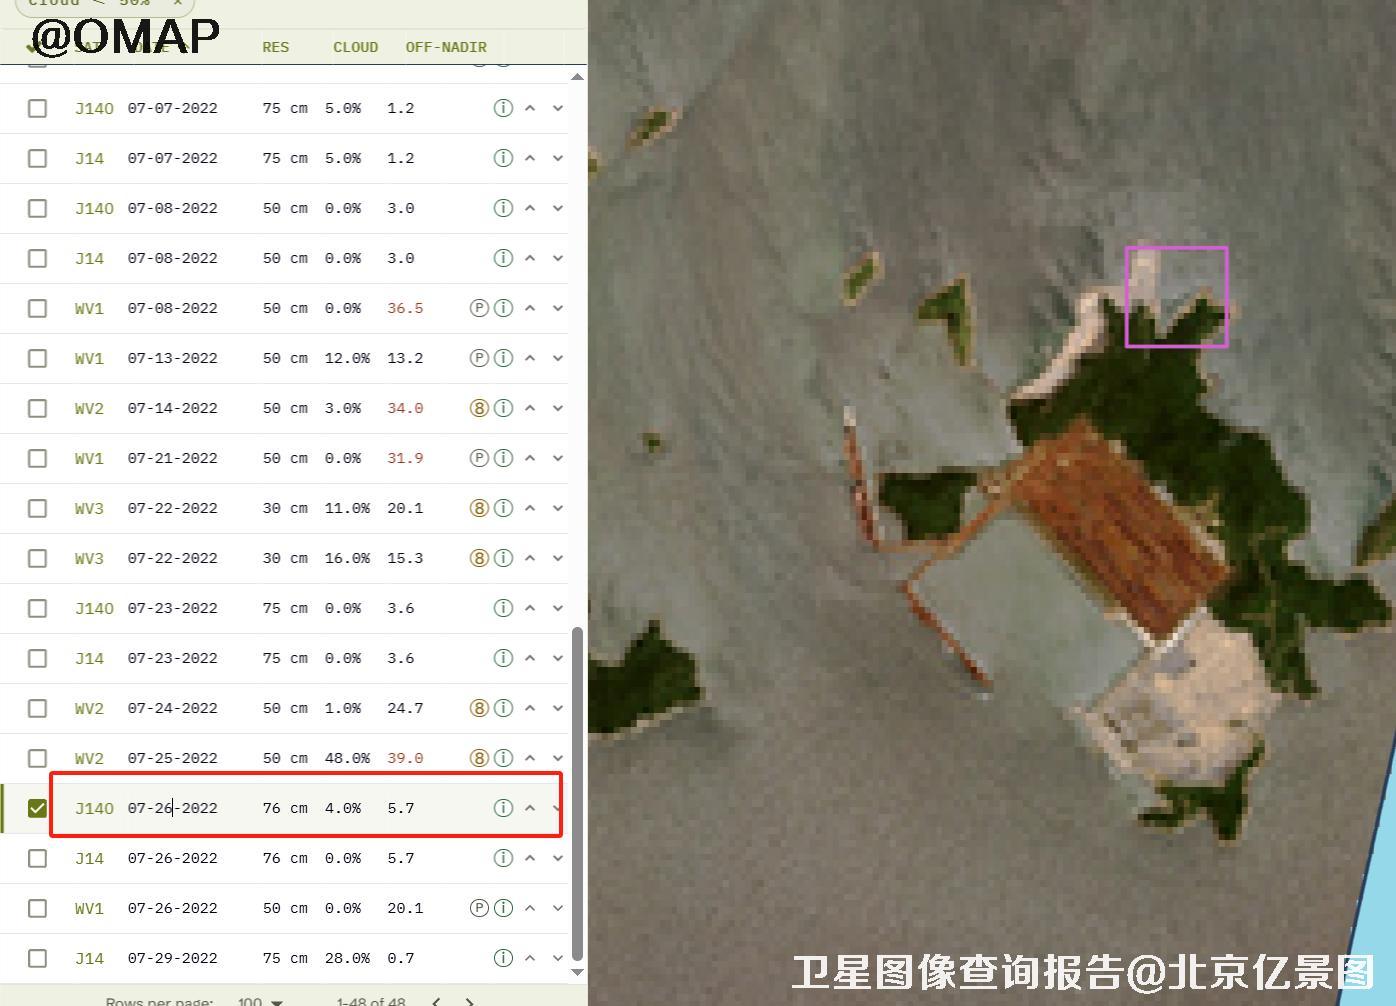
Task: Sort by the OFF-NADIR column header
Action: [x=446, y=47]
